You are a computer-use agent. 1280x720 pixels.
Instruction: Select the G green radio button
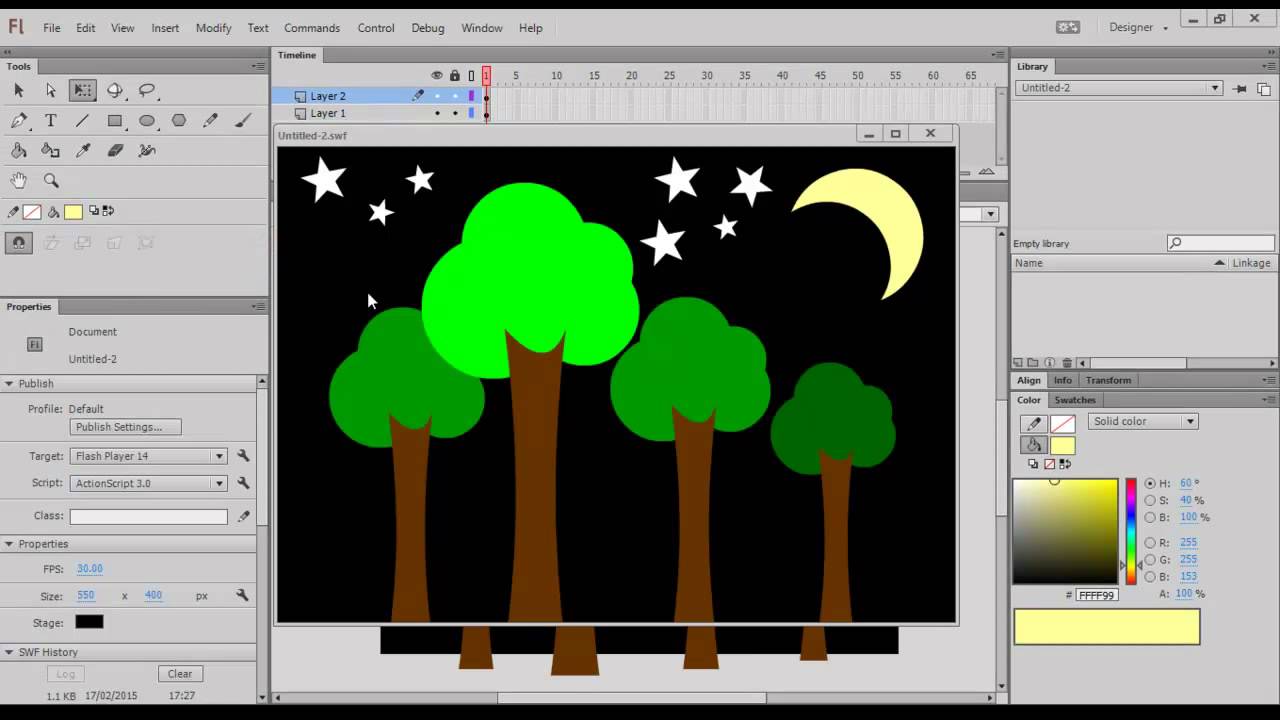point(1150,560)
